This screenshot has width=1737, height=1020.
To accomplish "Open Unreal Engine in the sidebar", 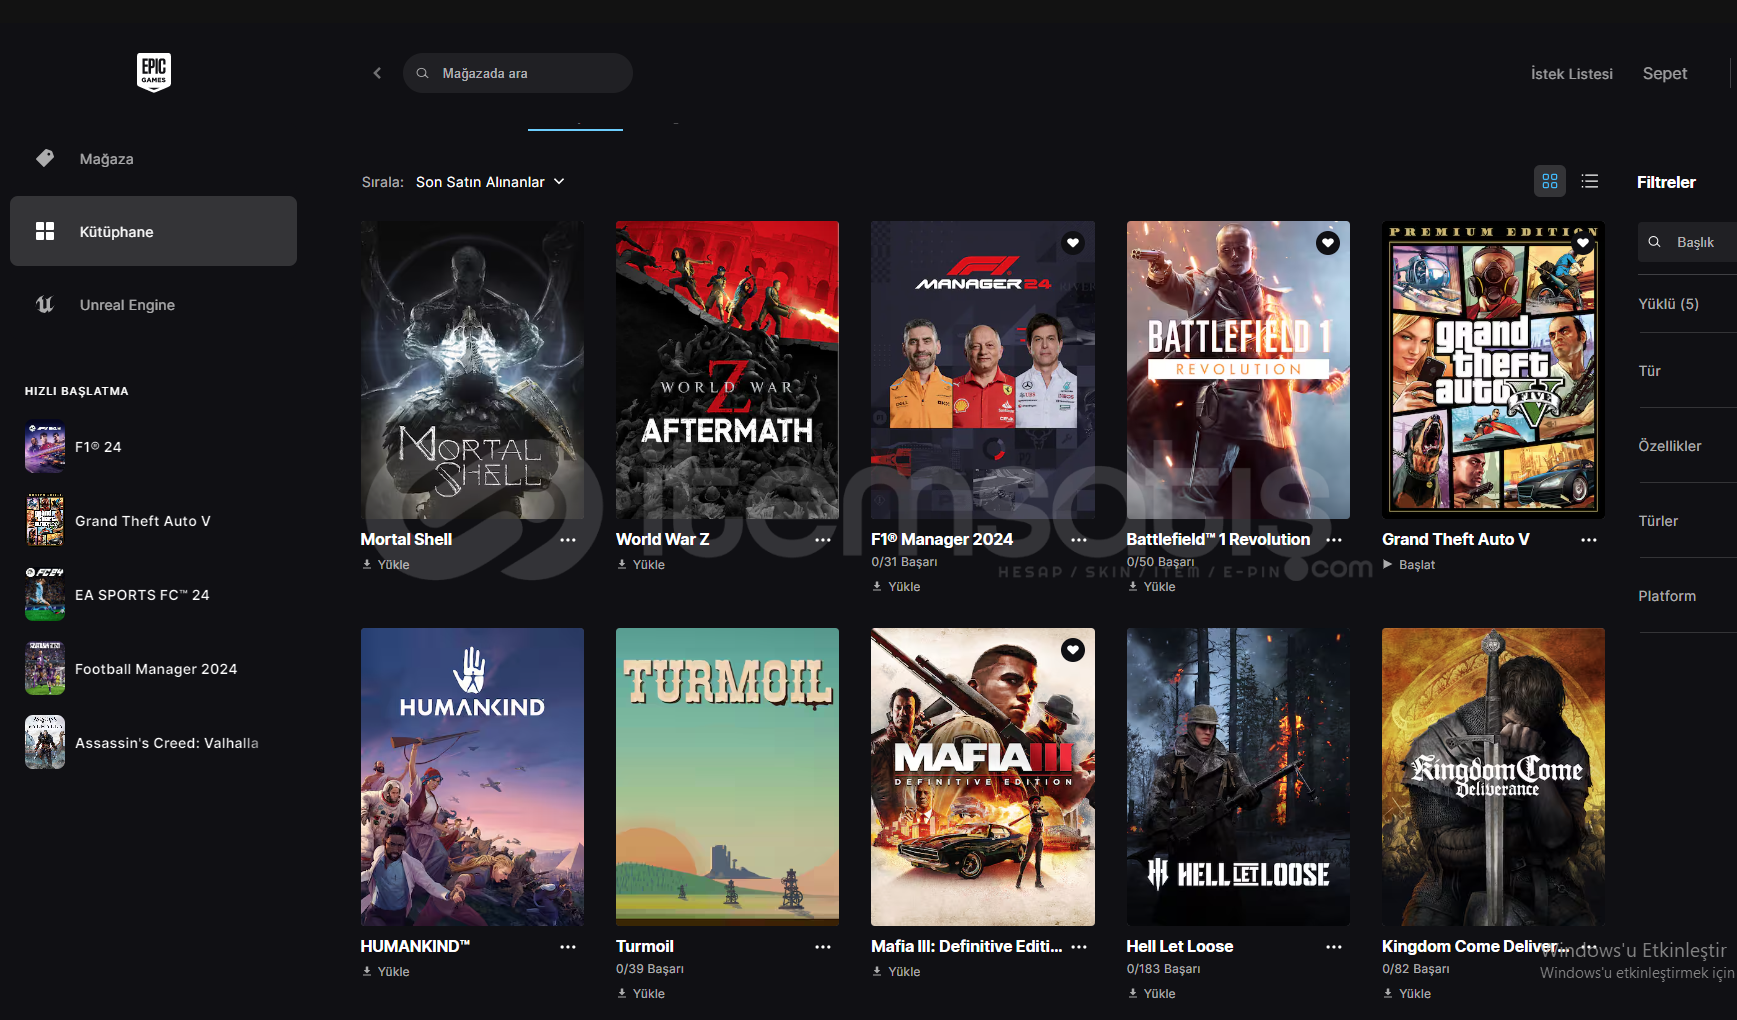I will pyautogui.click(x=153, y=304).
